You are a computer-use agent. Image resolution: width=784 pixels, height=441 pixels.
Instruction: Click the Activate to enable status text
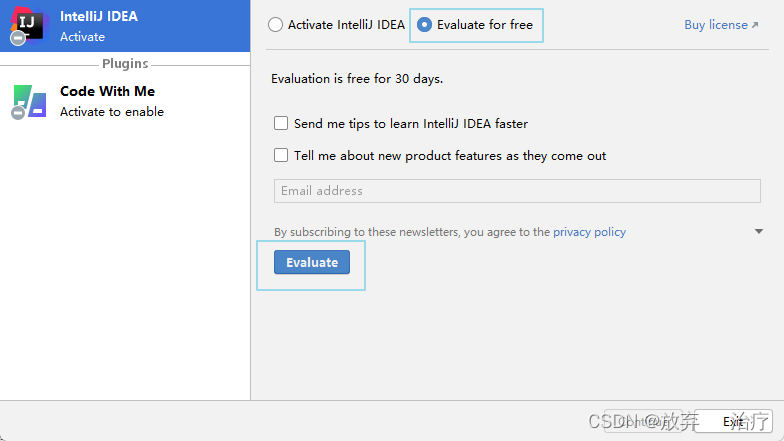112,112
